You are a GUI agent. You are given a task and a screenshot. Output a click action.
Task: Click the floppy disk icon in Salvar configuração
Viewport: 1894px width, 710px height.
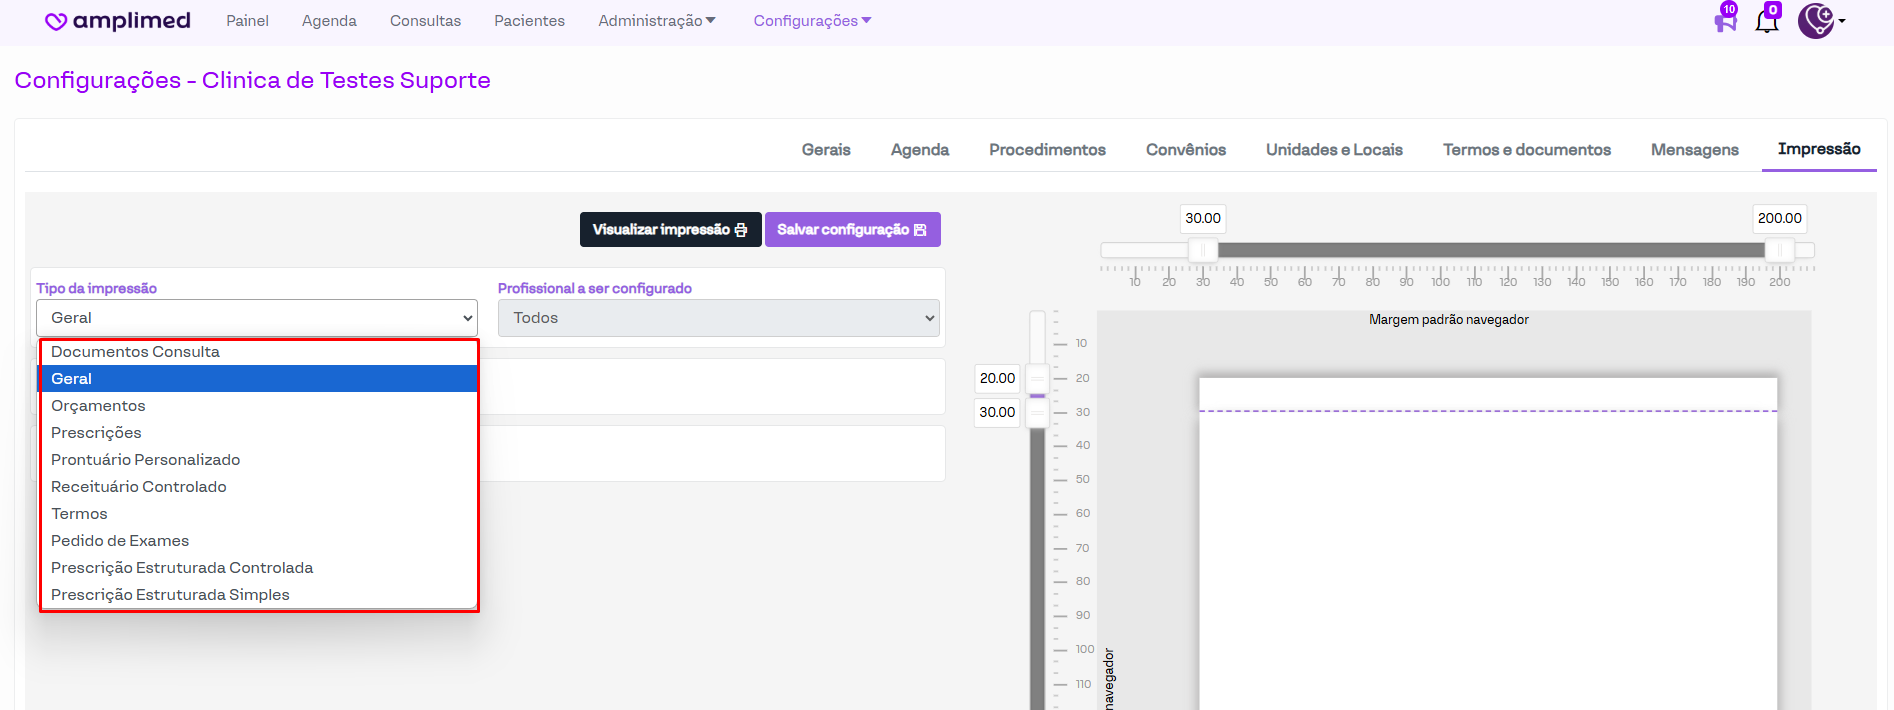(920, 230)
